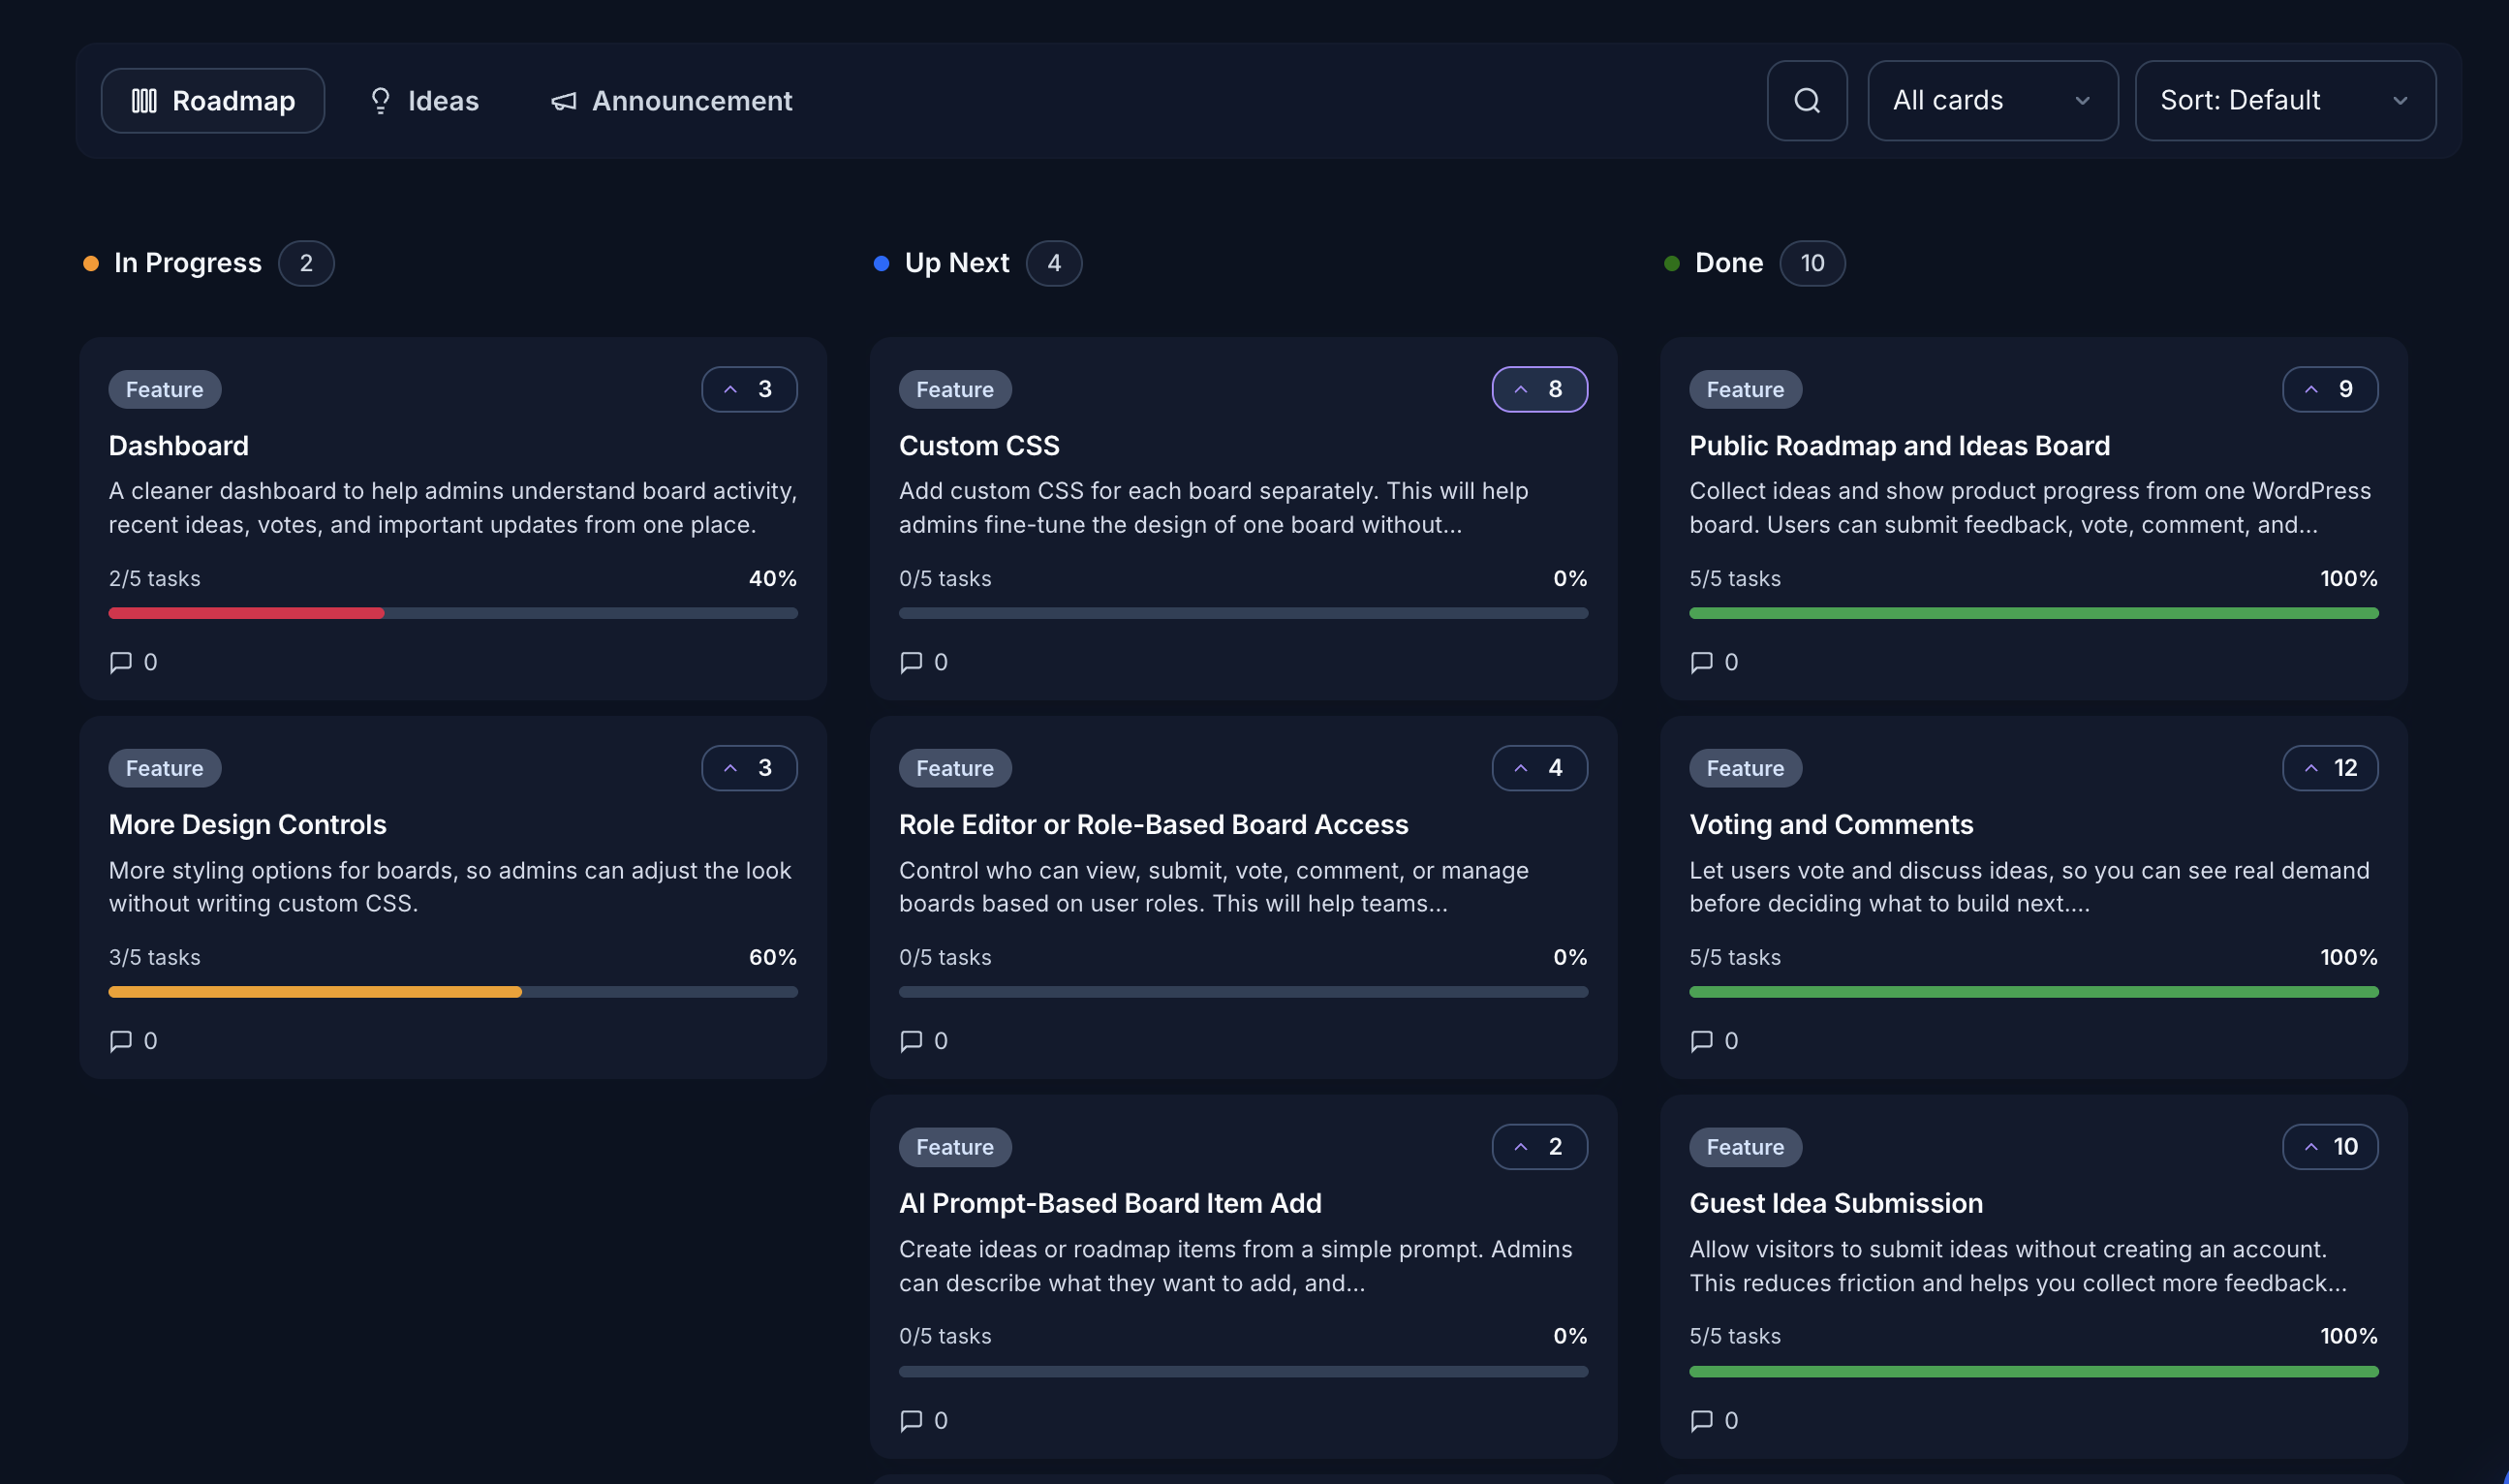Click the Up Next count badge 4
Viewport: 2509px width, 1484px height.
(x=1053, y=263)
